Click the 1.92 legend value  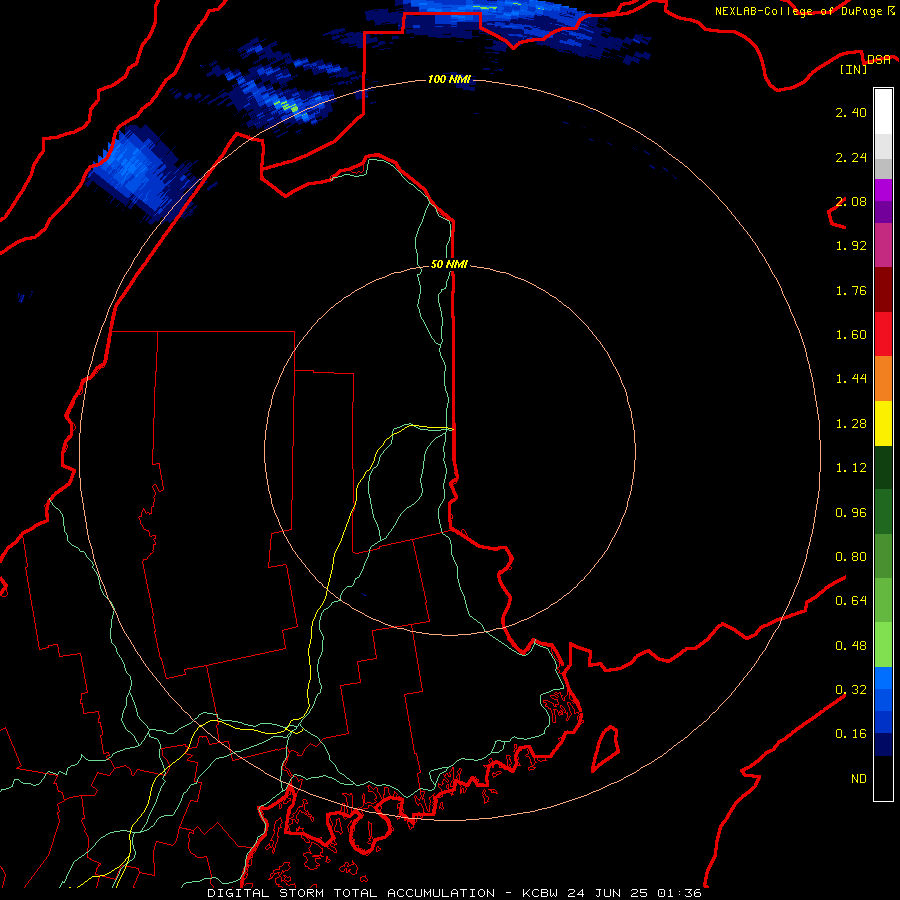click(x=851, y=246)
